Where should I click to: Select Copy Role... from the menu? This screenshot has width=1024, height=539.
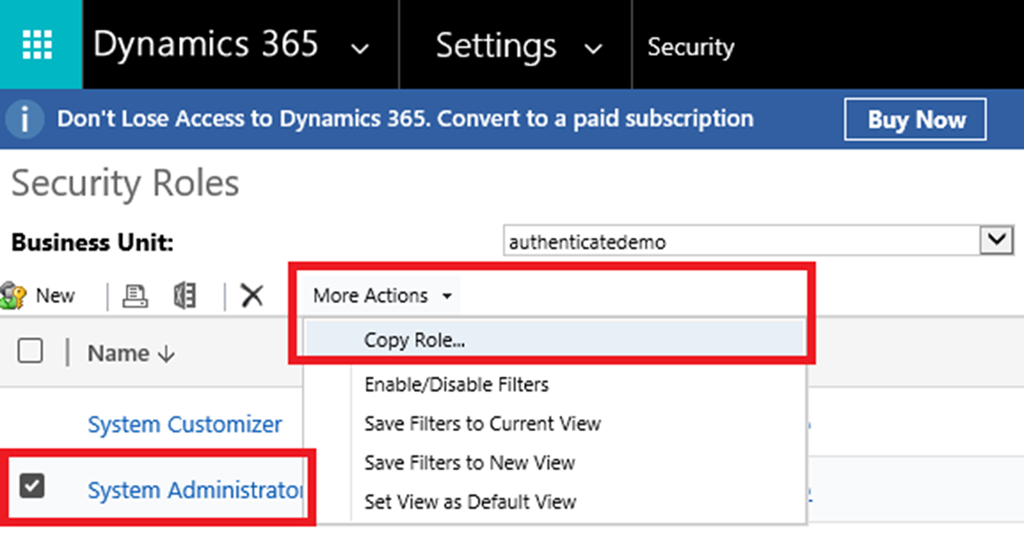coord(415,340)
